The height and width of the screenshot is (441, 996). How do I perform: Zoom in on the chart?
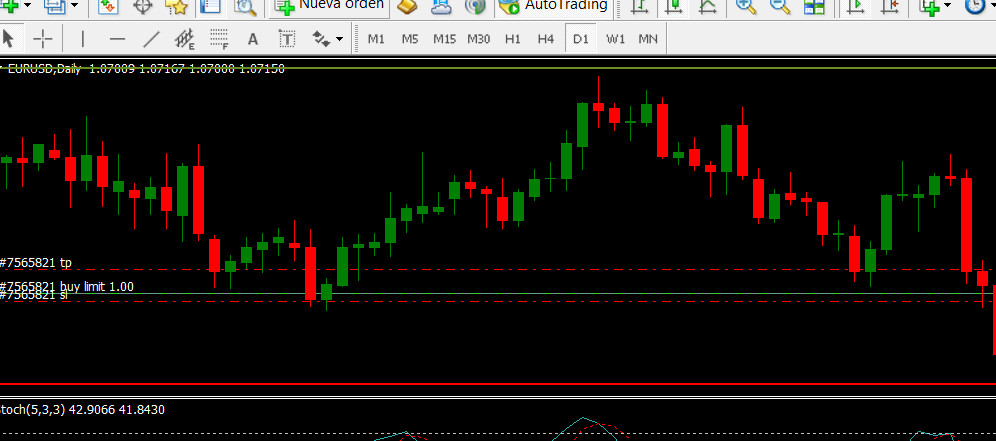746,7
